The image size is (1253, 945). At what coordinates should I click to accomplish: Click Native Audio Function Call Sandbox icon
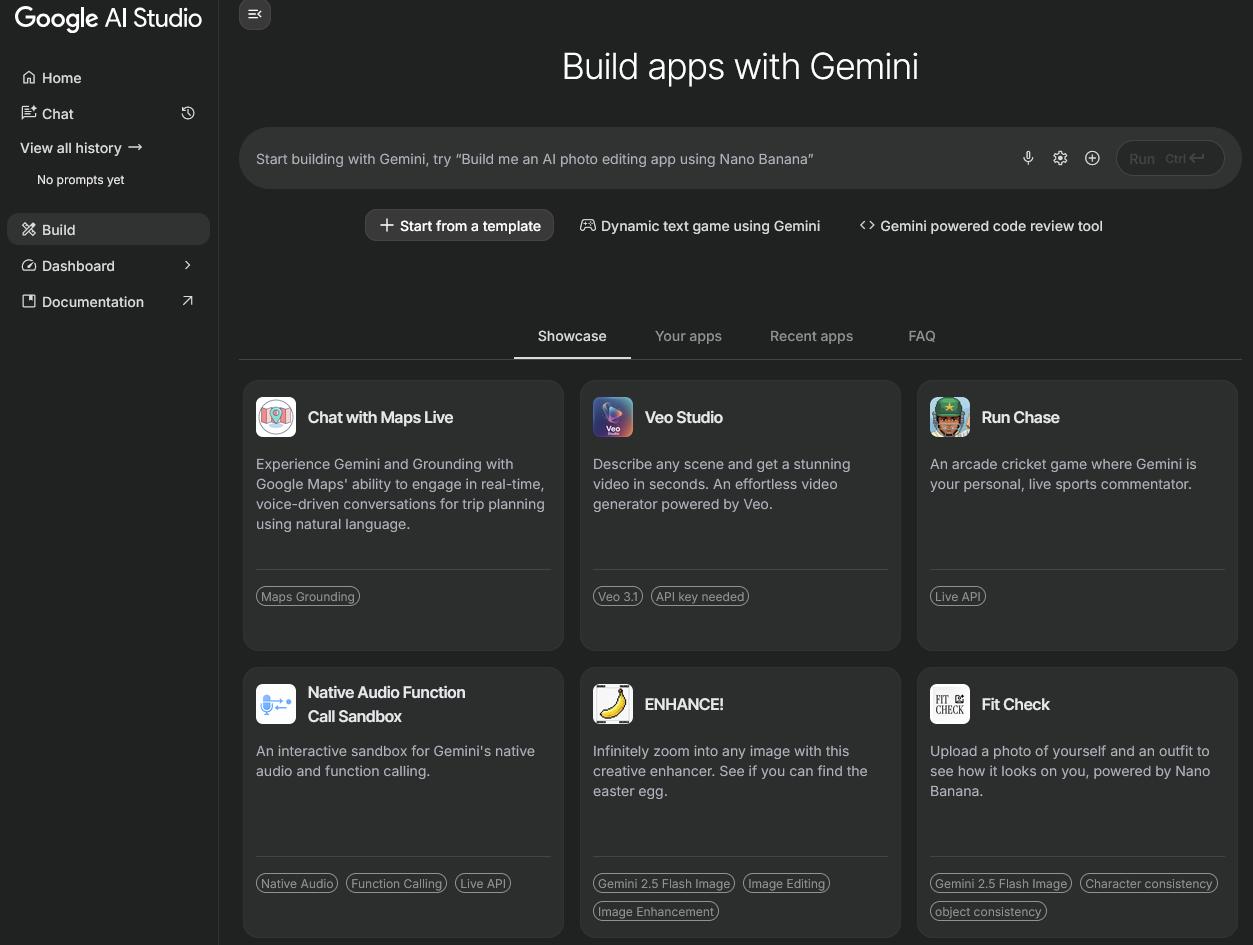click(x=276, y=704)
